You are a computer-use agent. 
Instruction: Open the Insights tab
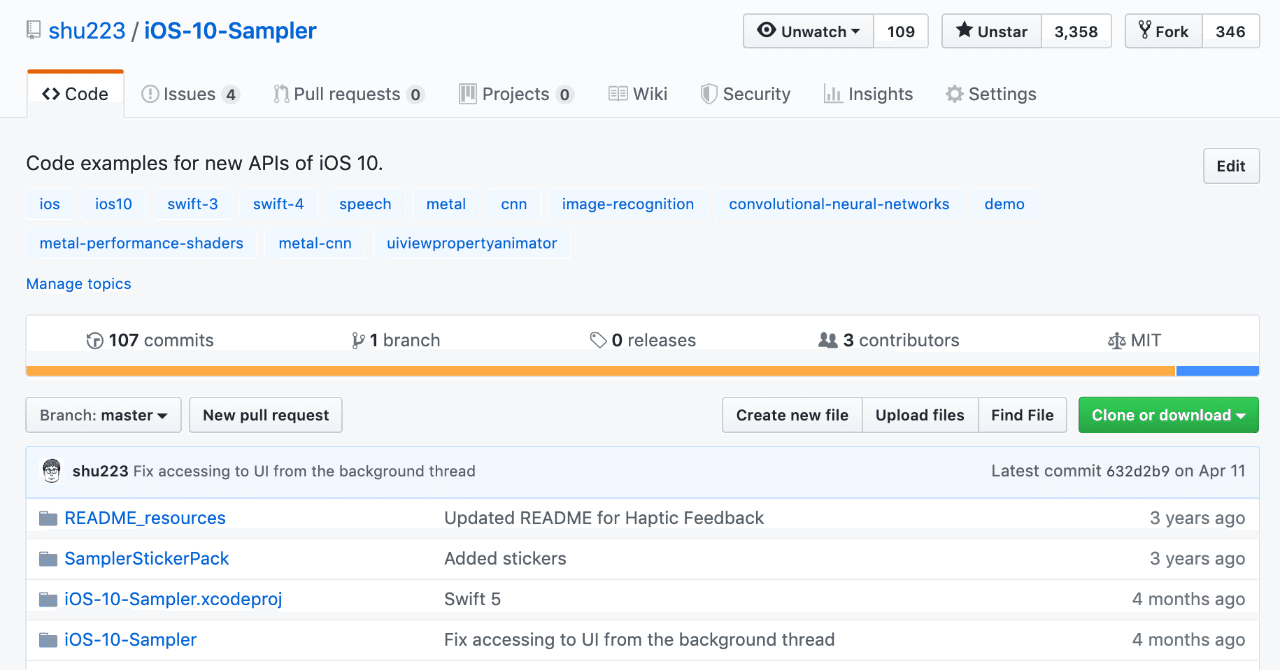click(x=868, y=94)
